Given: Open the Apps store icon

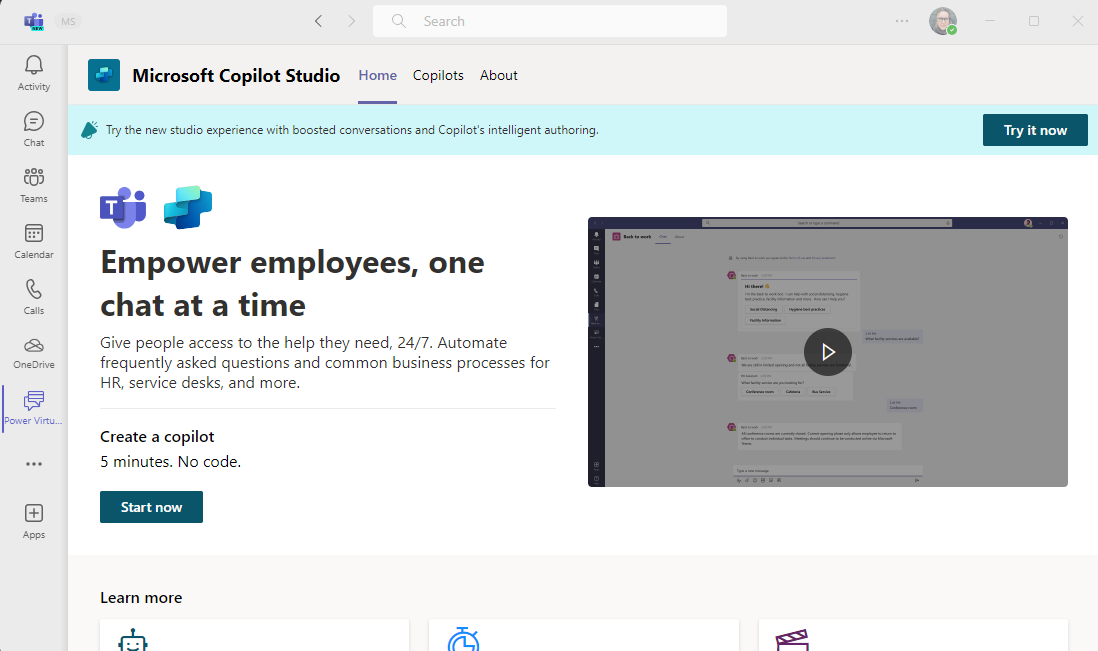Looking at the screenshot, I should click(x=34, y=522).
